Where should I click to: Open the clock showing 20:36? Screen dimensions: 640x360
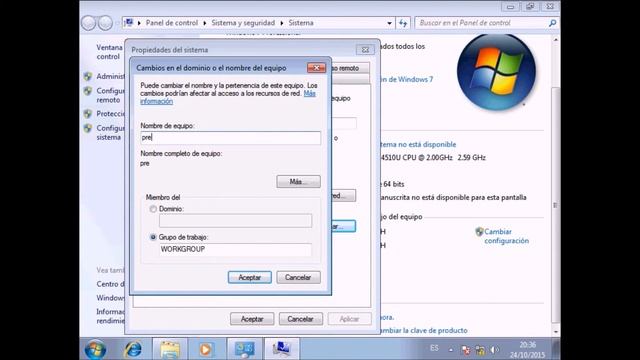(x=527, y=350)
